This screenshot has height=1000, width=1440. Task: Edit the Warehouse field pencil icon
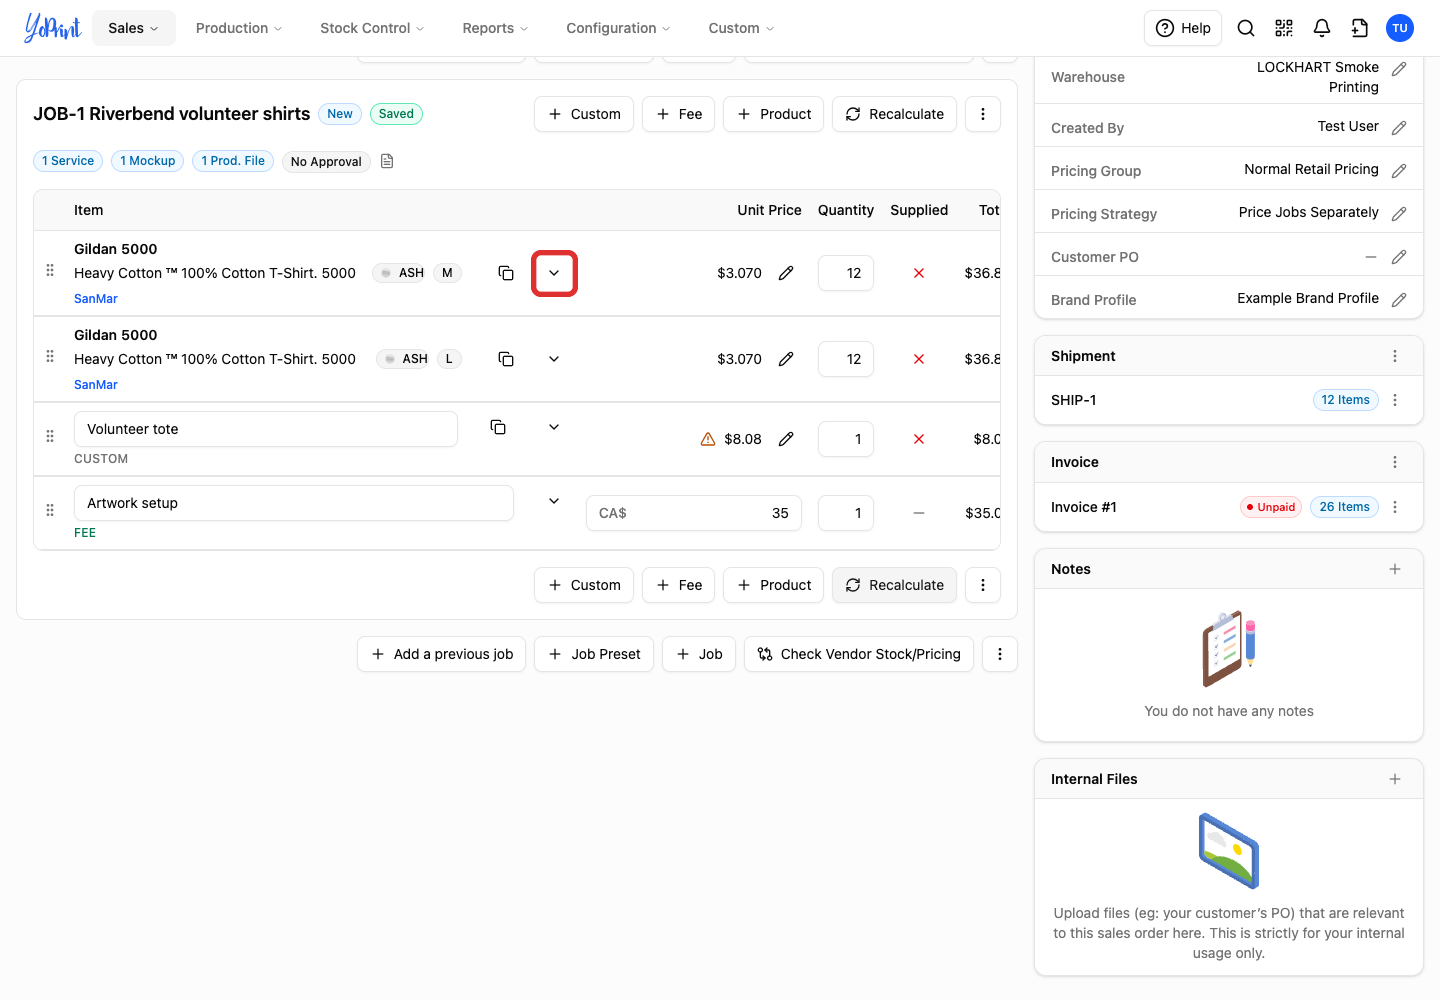tap(1399, 69)
